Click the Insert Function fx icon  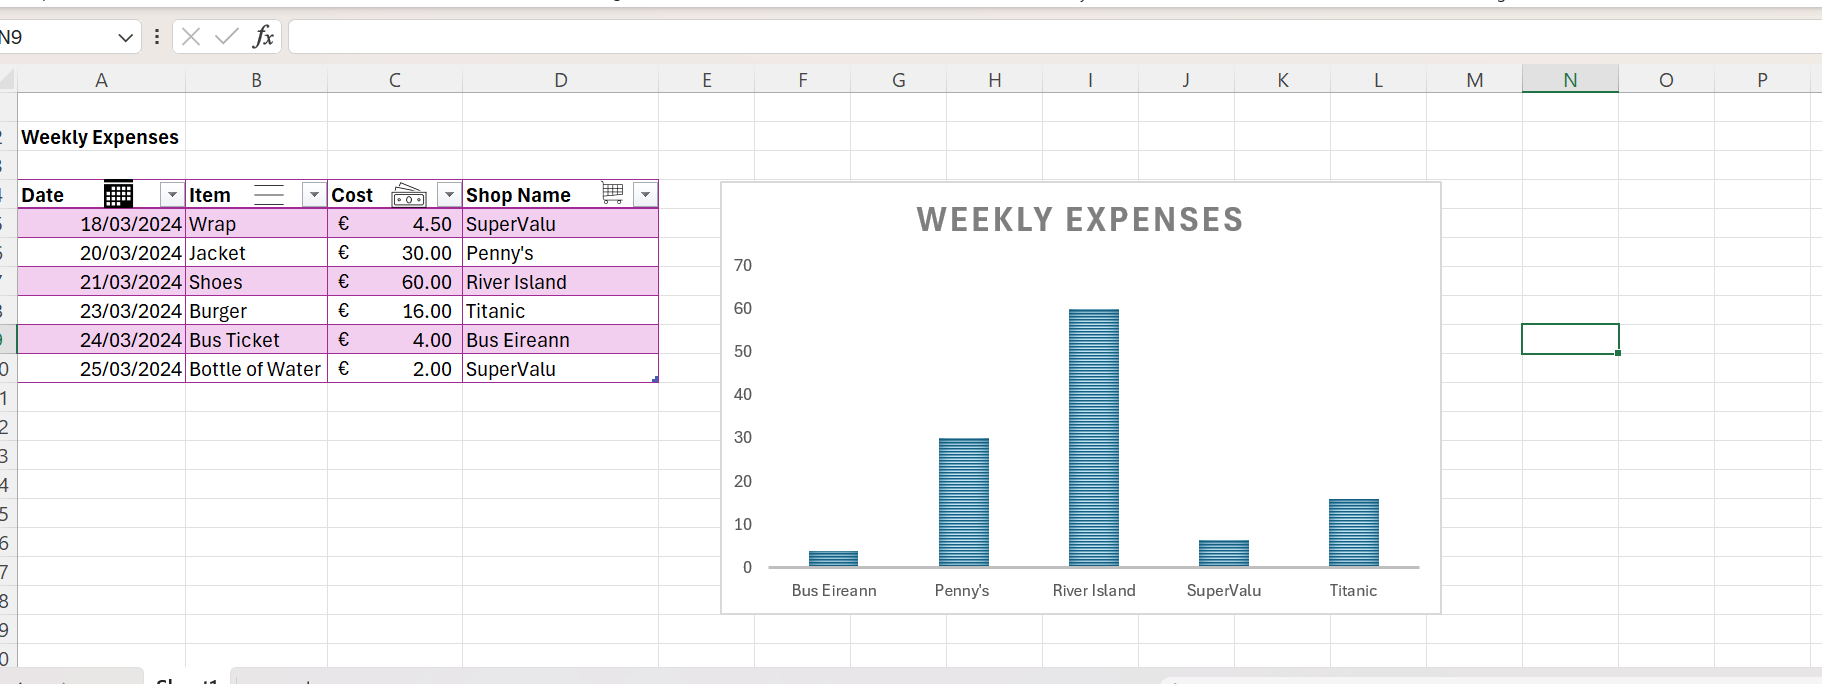coord(263,37)
